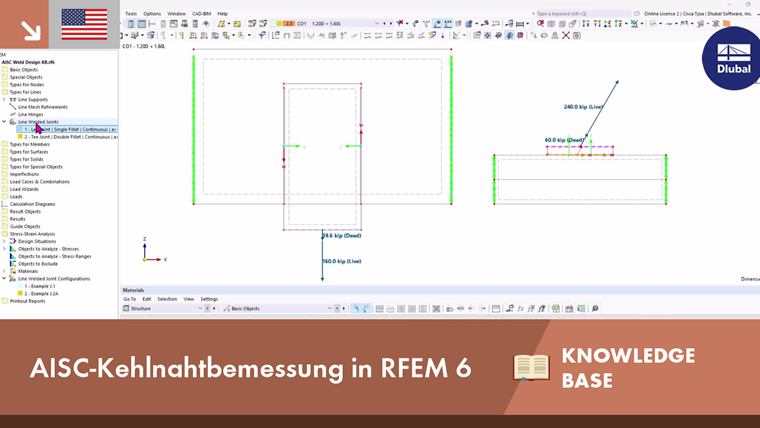This screenshot has width=760, height=428.
Task: Collapse the Line Welded Joints node
Action: [4, 122]
